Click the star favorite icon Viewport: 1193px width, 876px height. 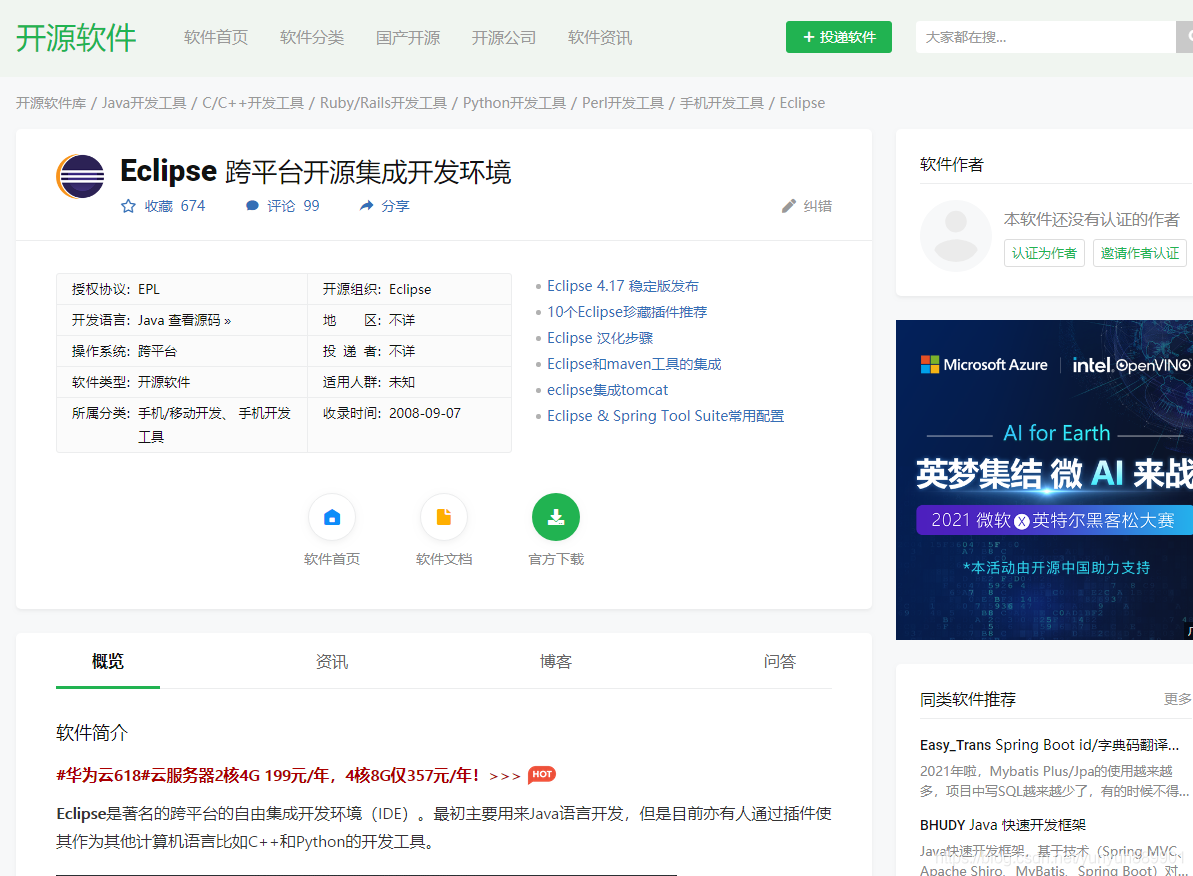pos(128,206)
